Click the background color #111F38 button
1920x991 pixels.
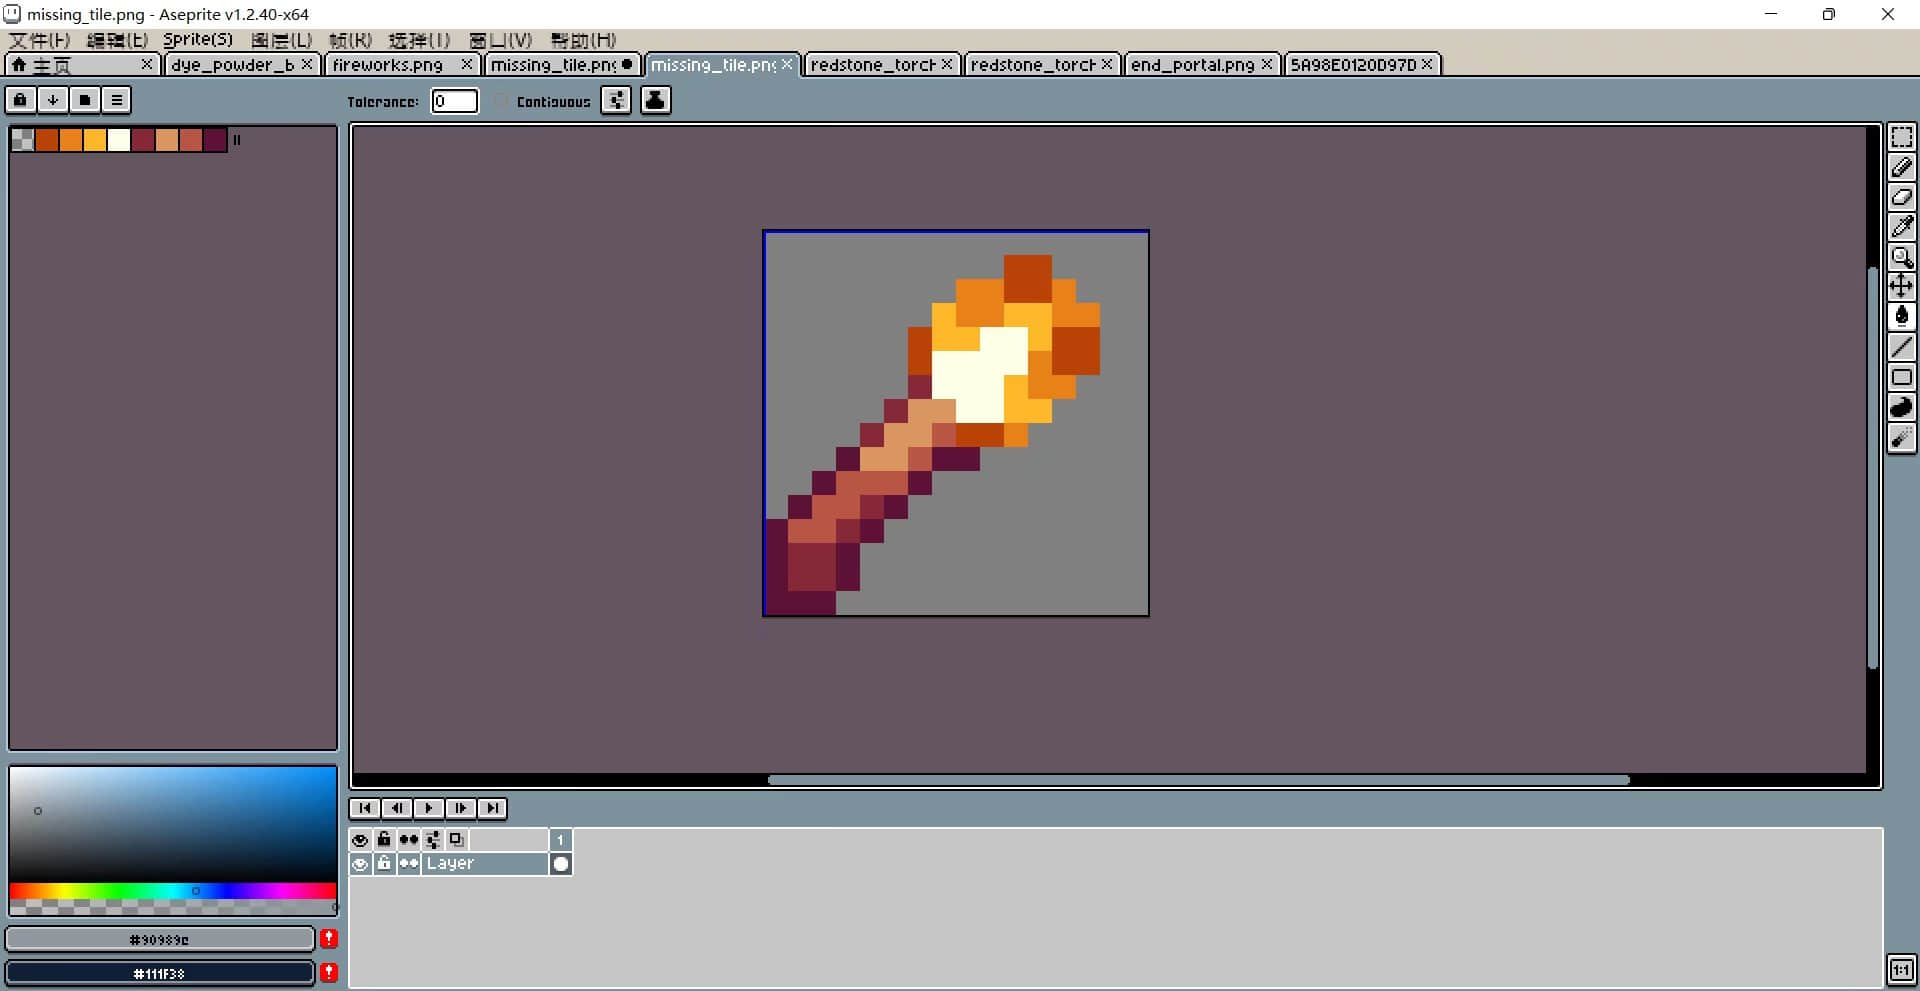tap(159, 973)
